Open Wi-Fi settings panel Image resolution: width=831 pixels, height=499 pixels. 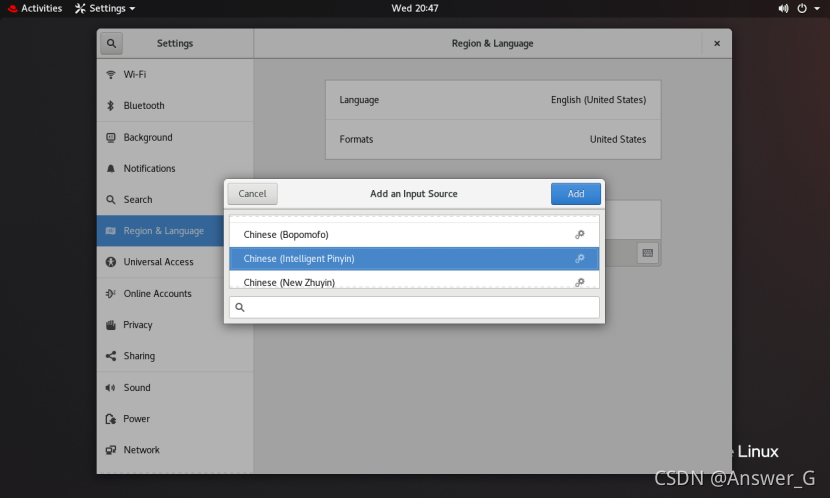[x=175, y=75]
